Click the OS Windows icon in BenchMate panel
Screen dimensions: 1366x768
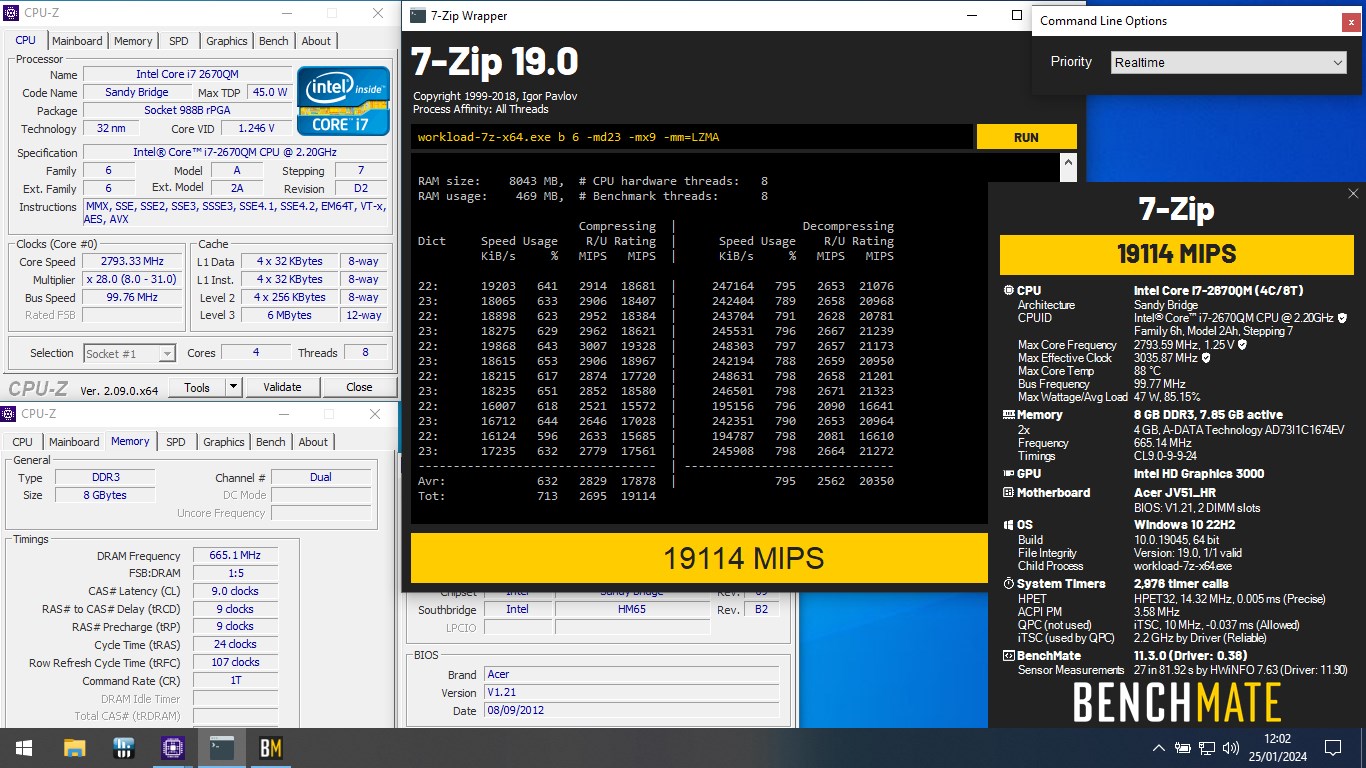pyautogui.click(x=1008, y=525)
